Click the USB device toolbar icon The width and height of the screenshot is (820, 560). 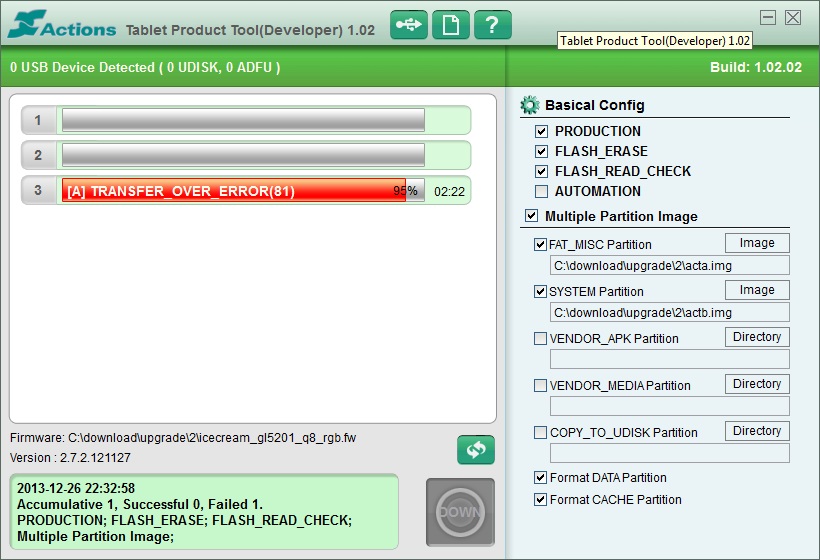point(409,25)
